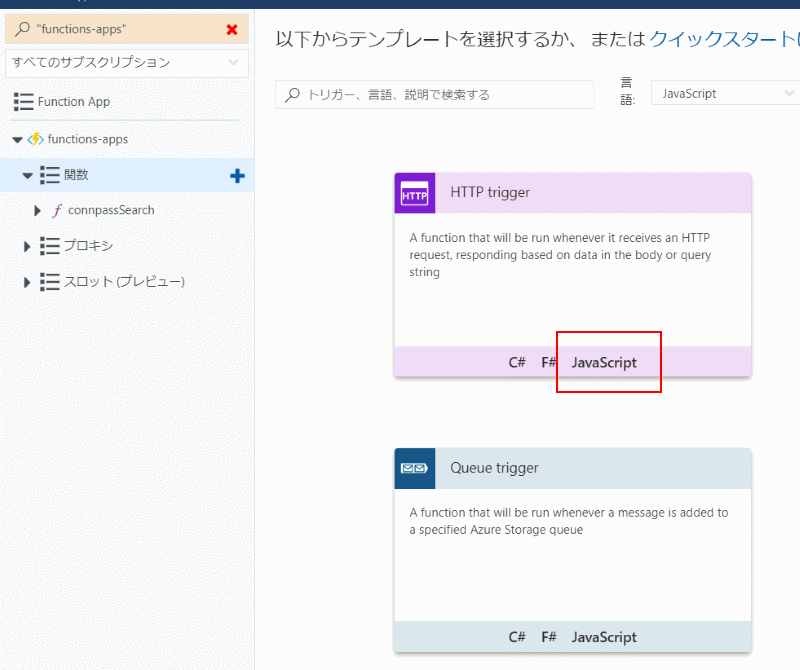The height and width of the screenshot is (670, 800).
Task: Select C# on the Queue trigger card
Action: pos(516,637)
